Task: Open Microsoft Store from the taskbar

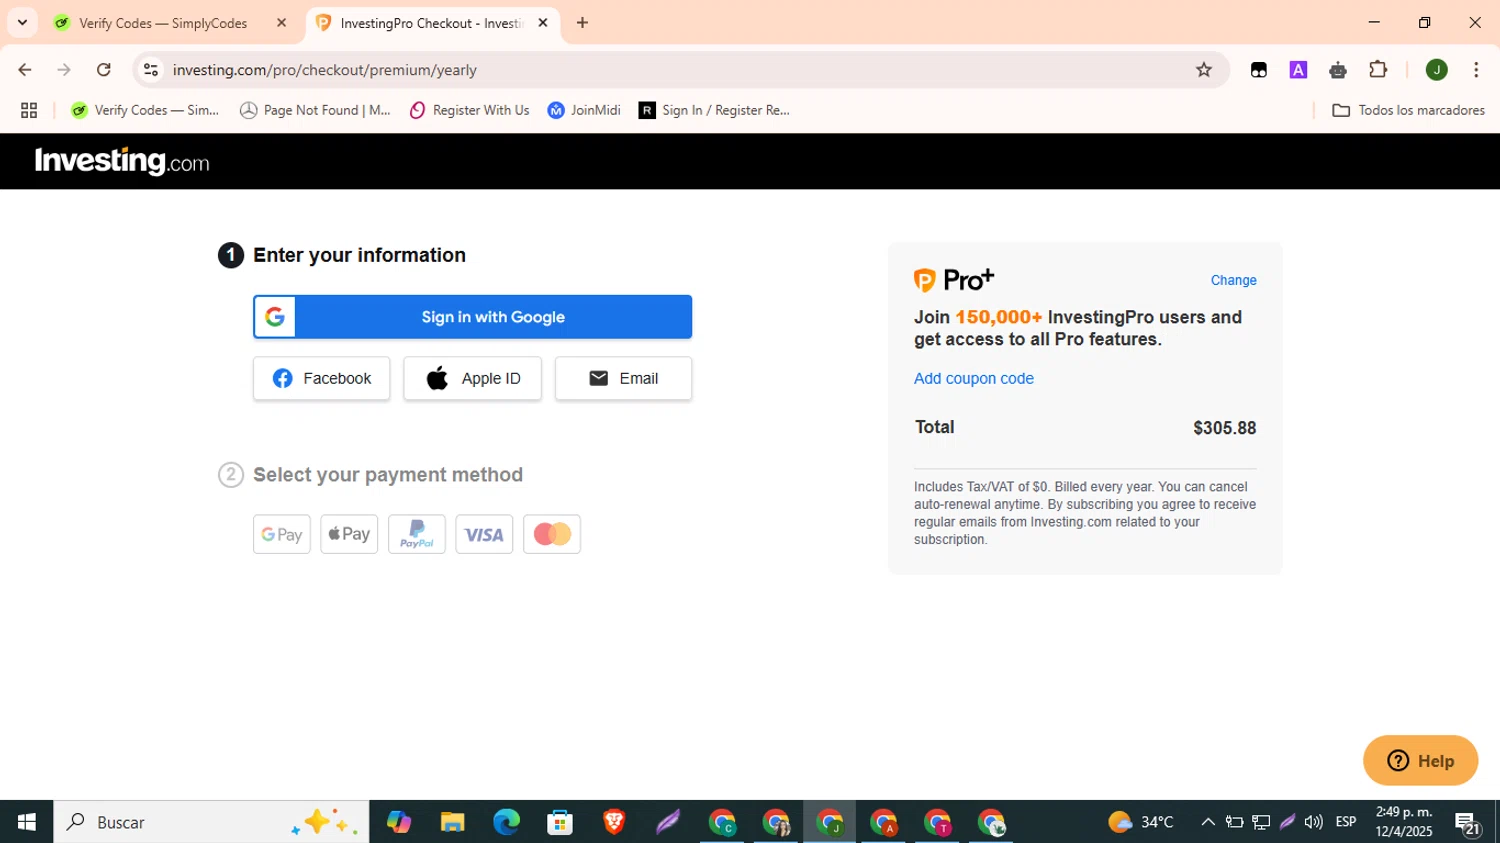Action: [x=560, y=822]
